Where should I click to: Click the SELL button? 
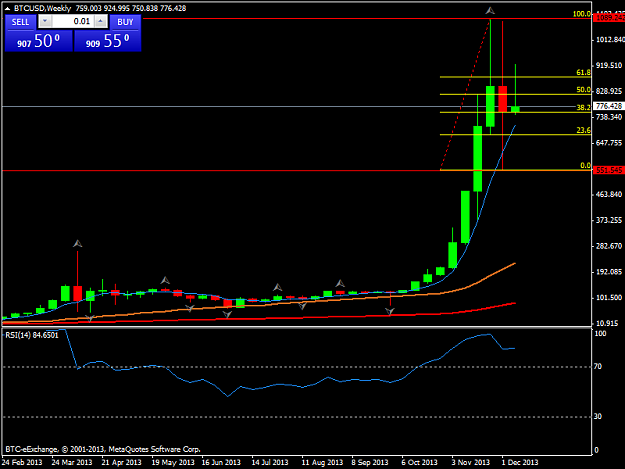[x=20, y=22]
